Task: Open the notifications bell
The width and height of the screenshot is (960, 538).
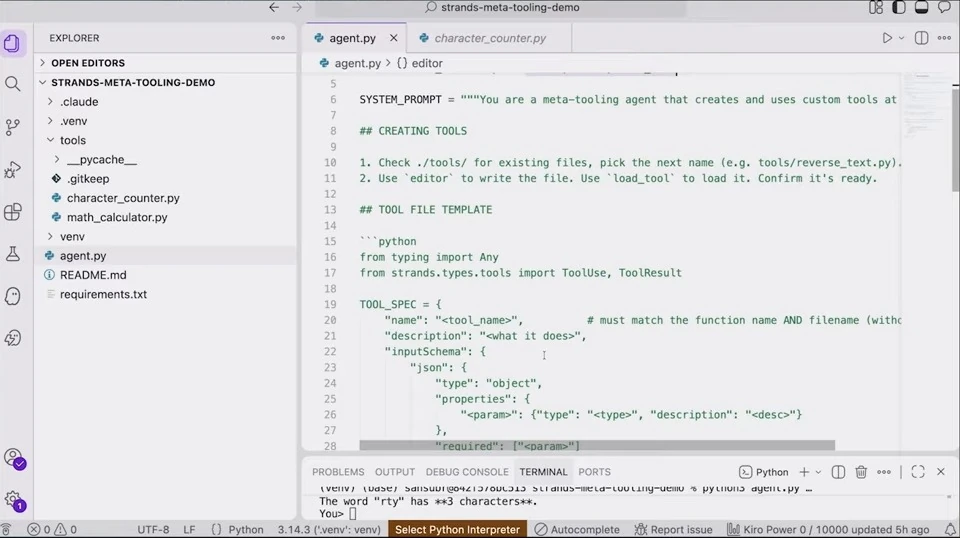Action: (x=950, y=529)
